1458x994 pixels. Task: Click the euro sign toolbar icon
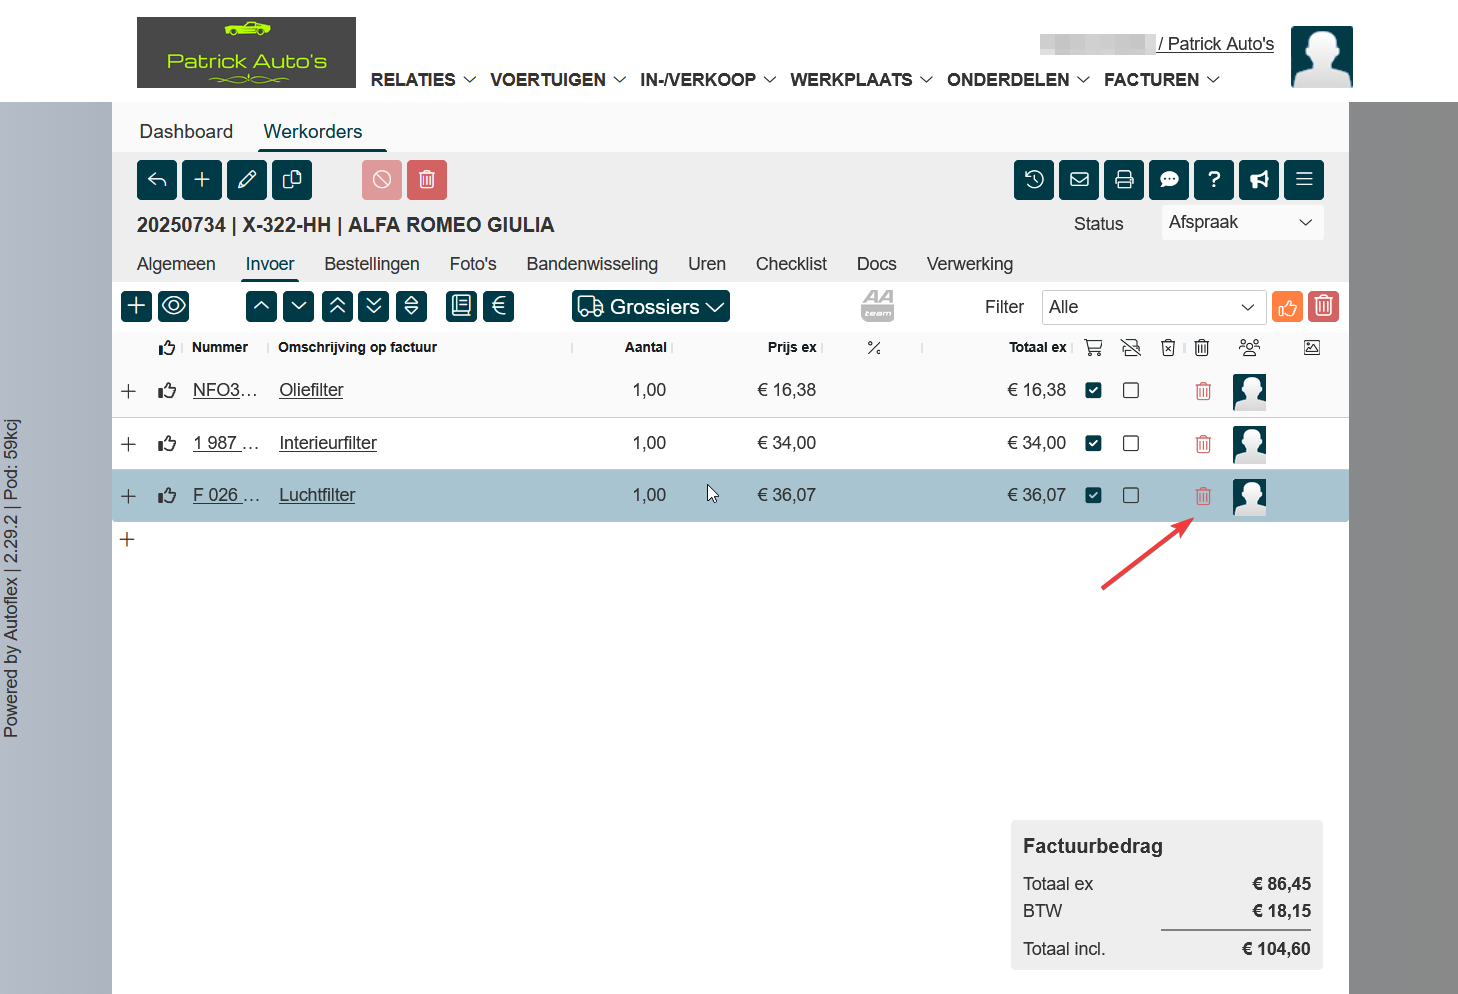(499, 306)
